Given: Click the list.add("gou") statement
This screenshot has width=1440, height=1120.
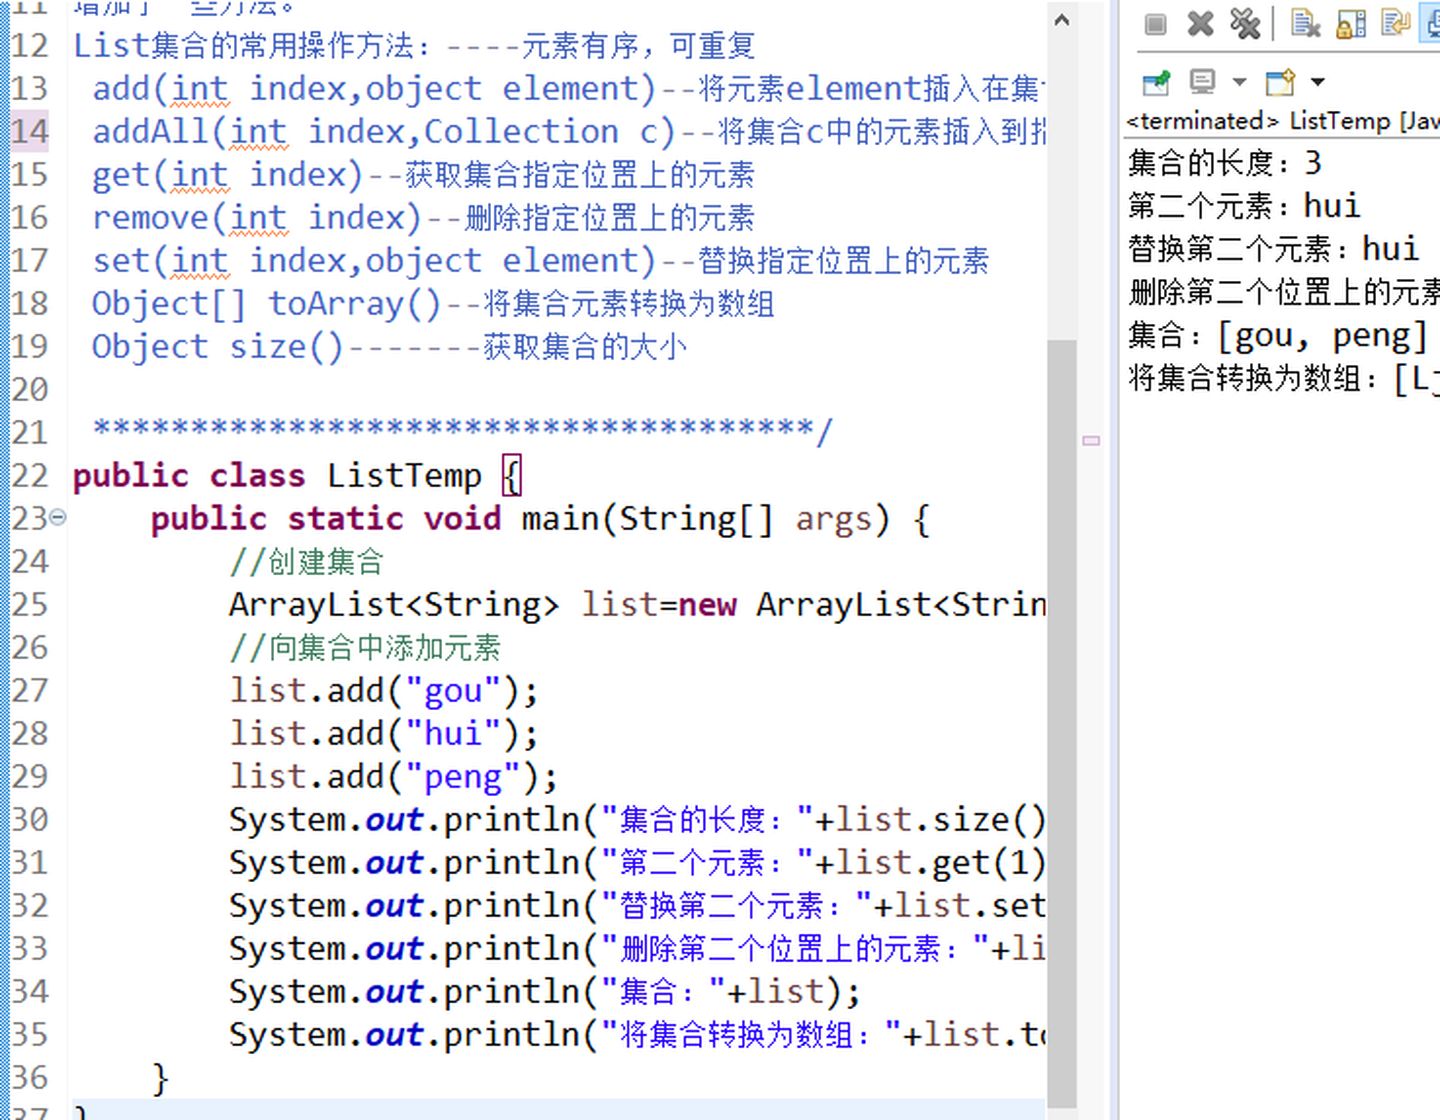Looking at the screenshot, I should pyautogui.click(x=384, y=690).
